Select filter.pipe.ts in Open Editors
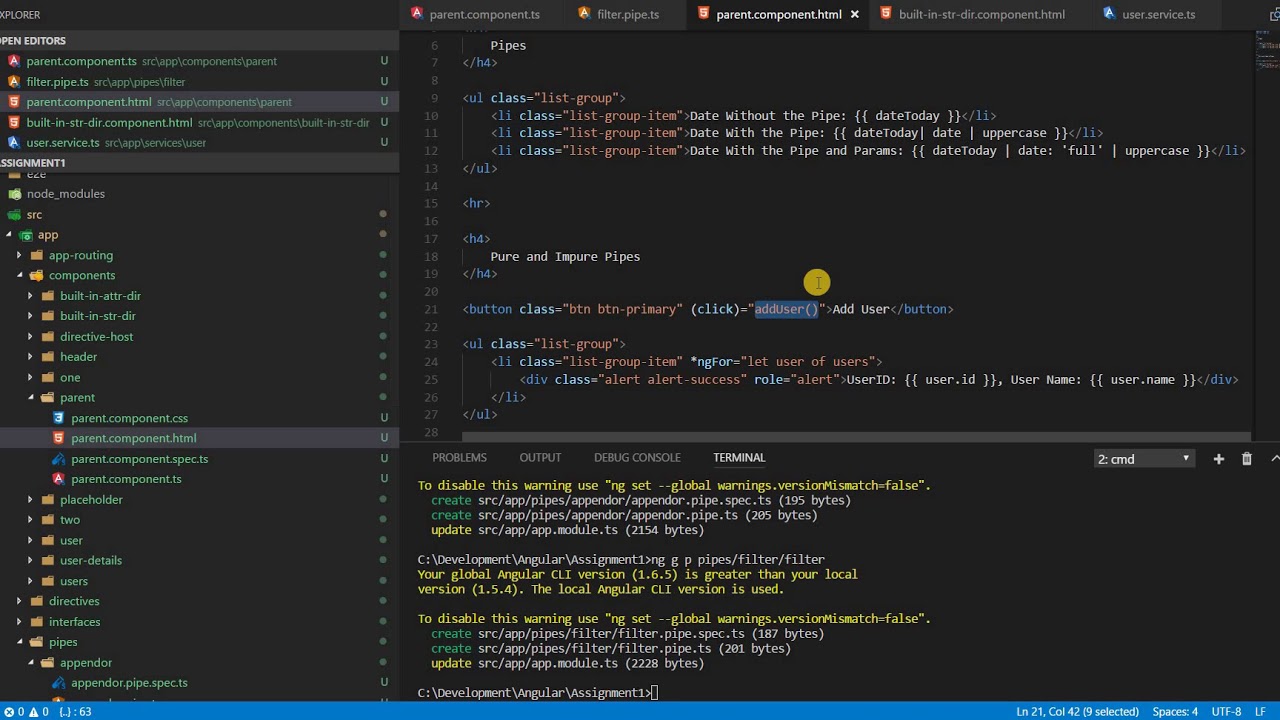This screenshot has height=720, width=1280. click(x=57, y=82)
